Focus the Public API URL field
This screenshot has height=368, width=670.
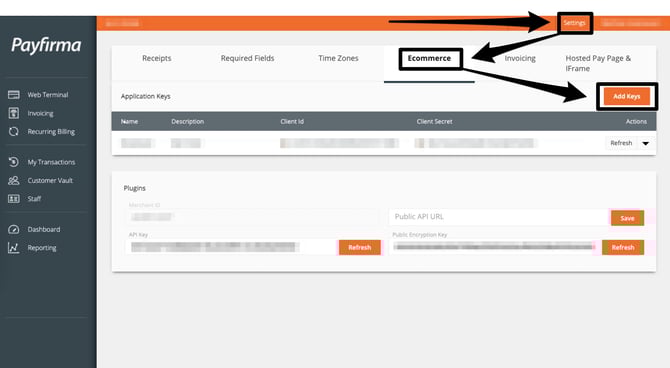pos(499,217)
